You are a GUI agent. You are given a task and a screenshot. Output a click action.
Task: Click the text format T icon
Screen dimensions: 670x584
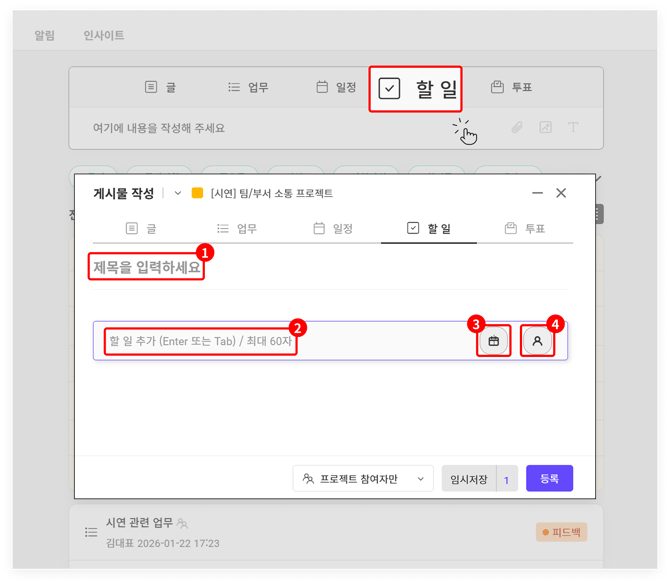click(x=573, y=128)
